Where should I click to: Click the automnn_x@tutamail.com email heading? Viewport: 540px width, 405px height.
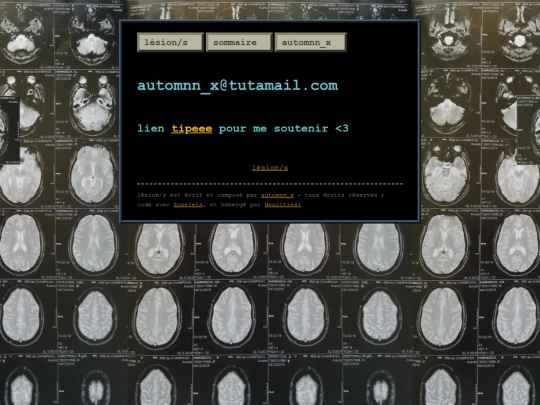238,85
